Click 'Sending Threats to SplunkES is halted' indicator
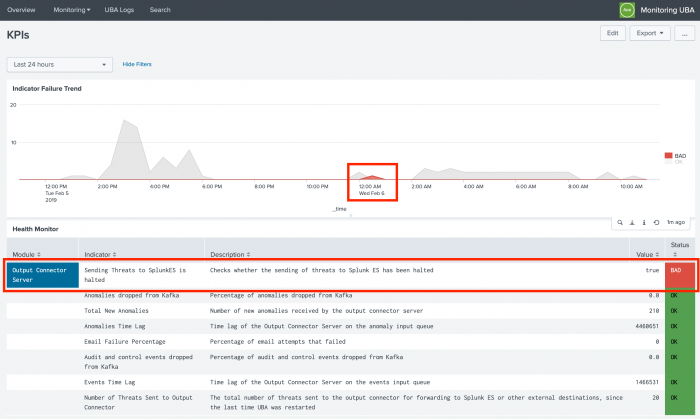 click(x=135, y=275)
